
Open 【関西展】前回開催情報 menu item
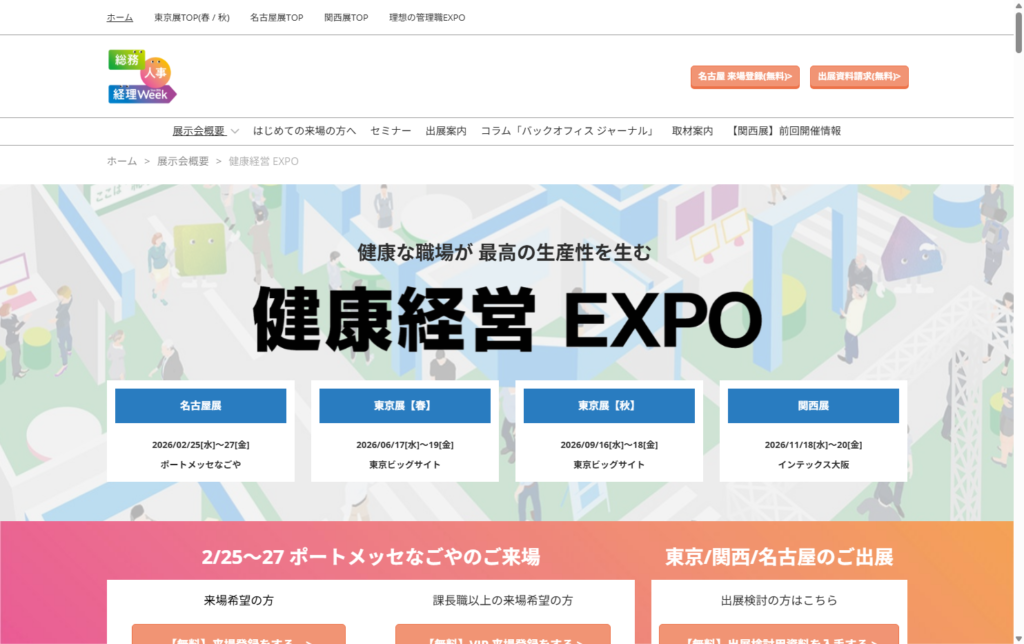click(786, 131)
